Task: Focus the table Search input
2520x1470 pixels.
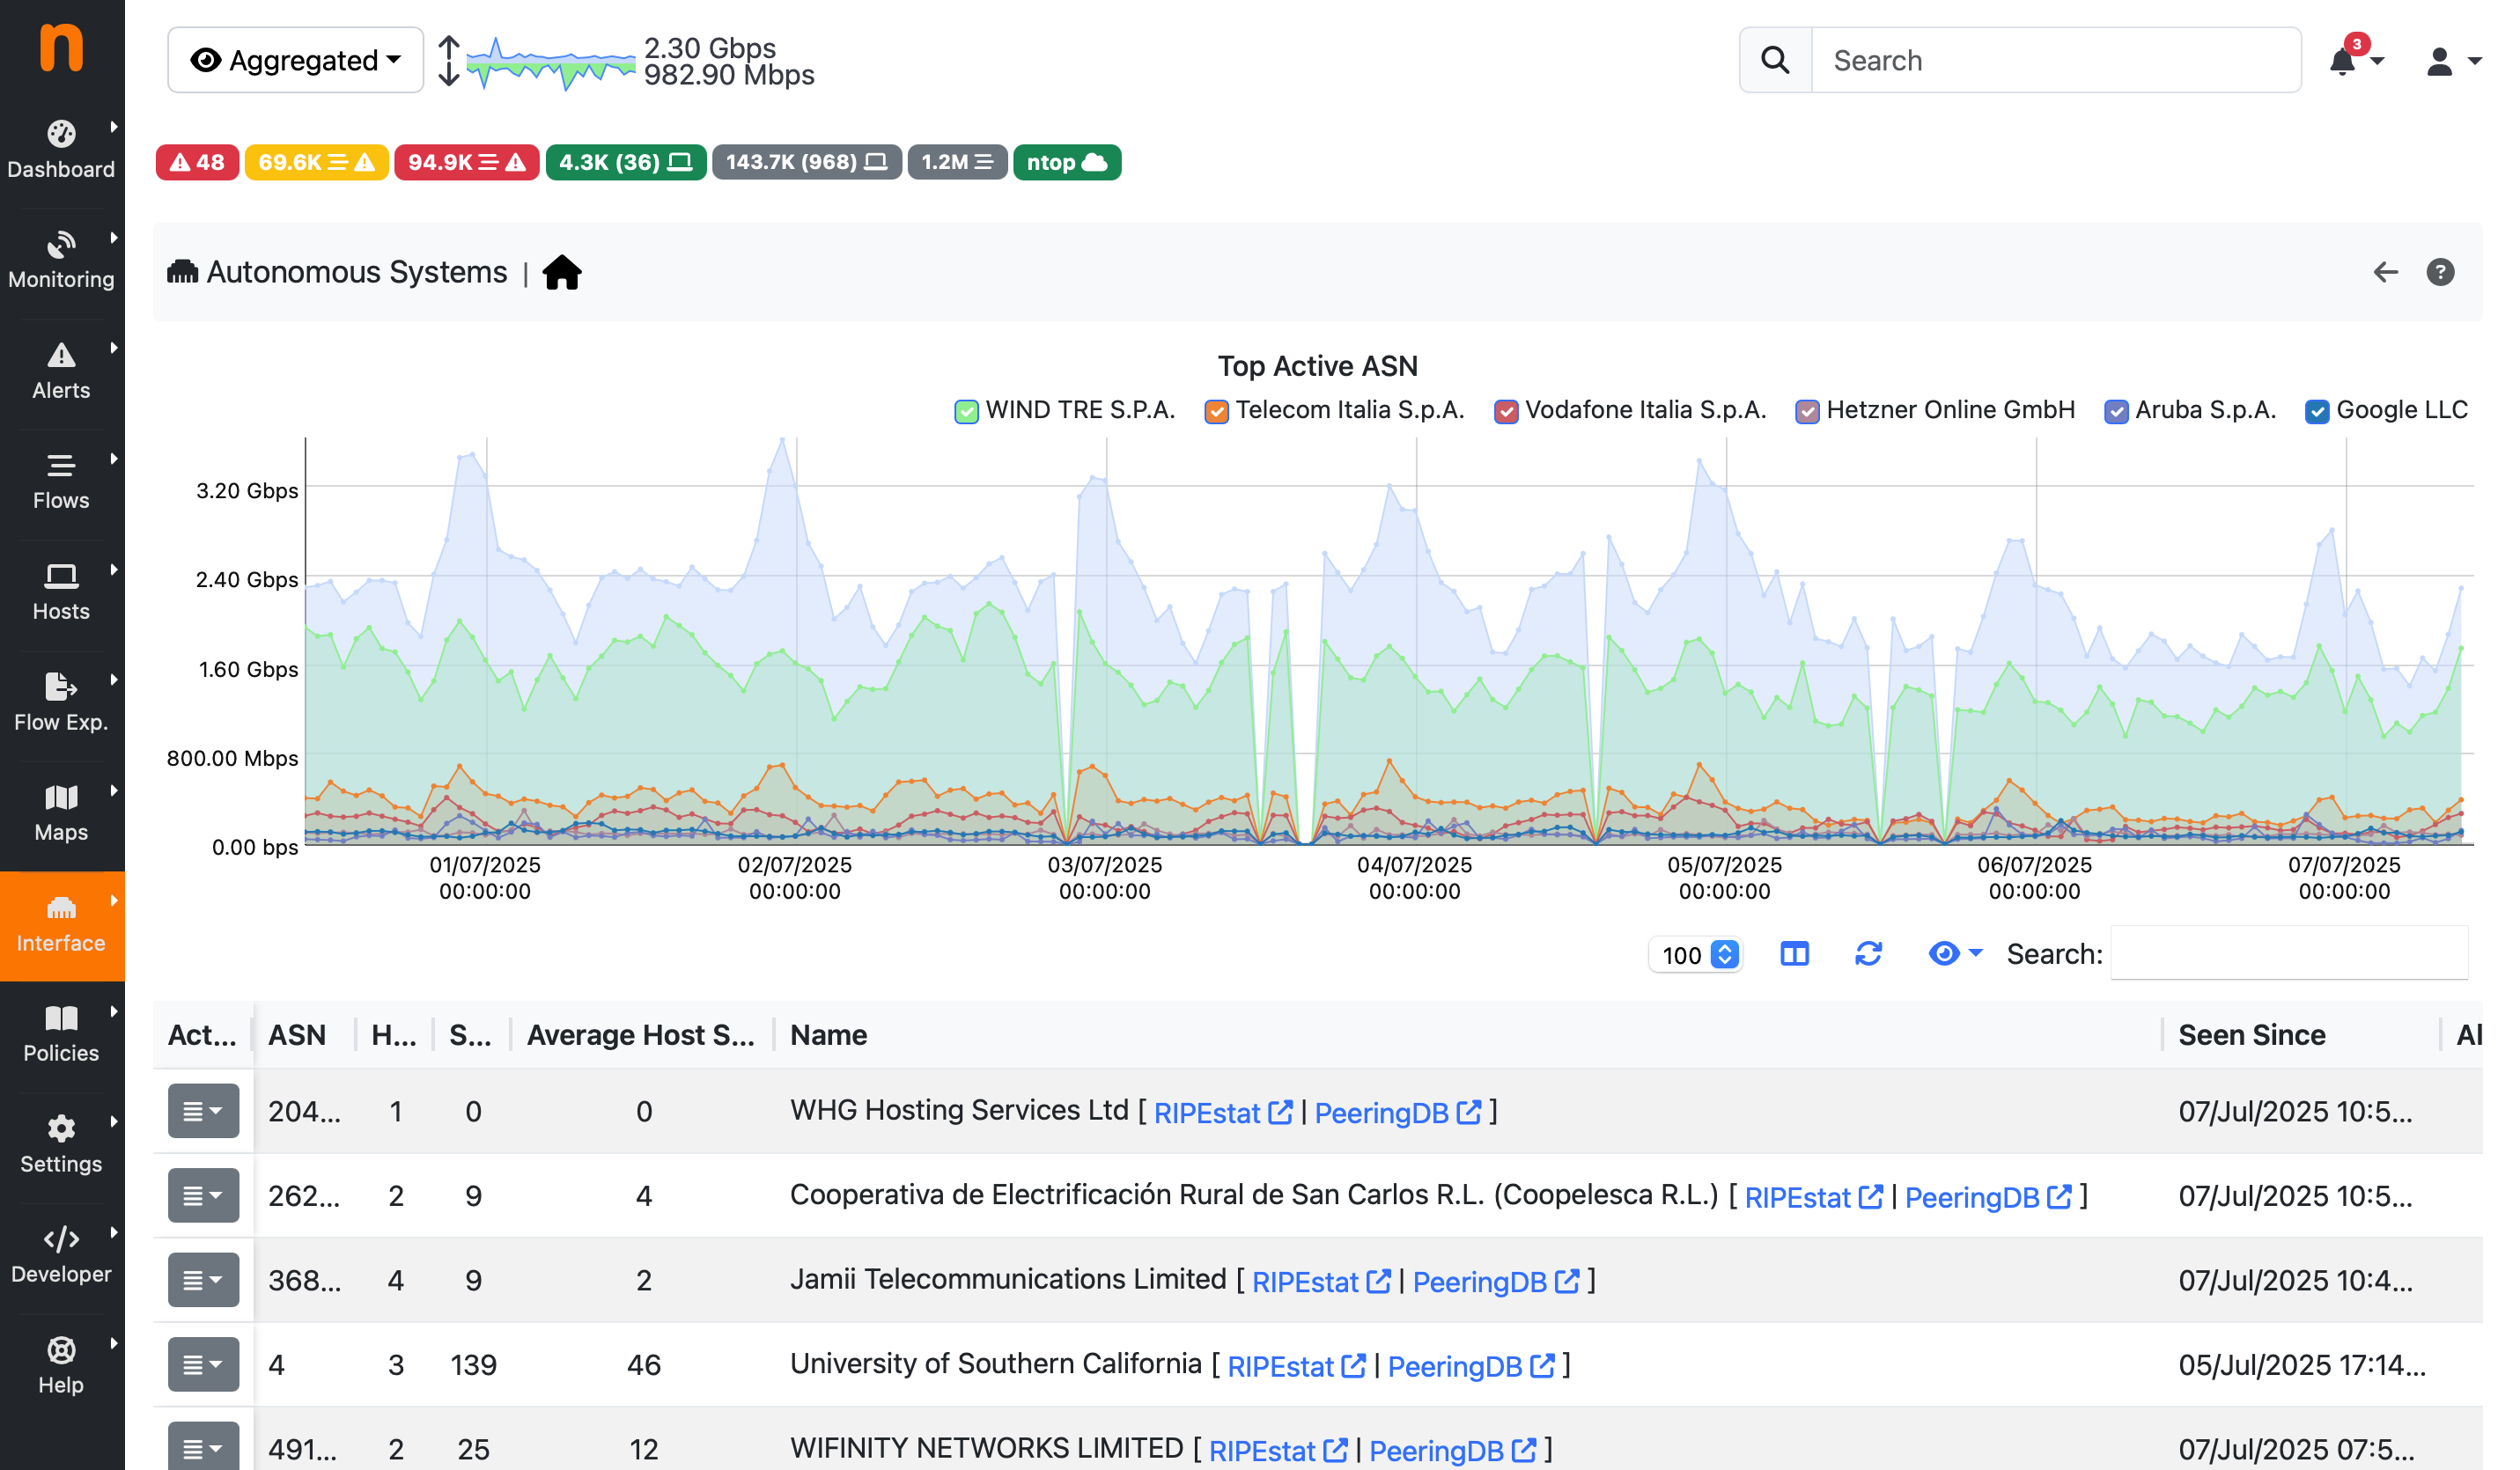Action: click(2289, 954)
